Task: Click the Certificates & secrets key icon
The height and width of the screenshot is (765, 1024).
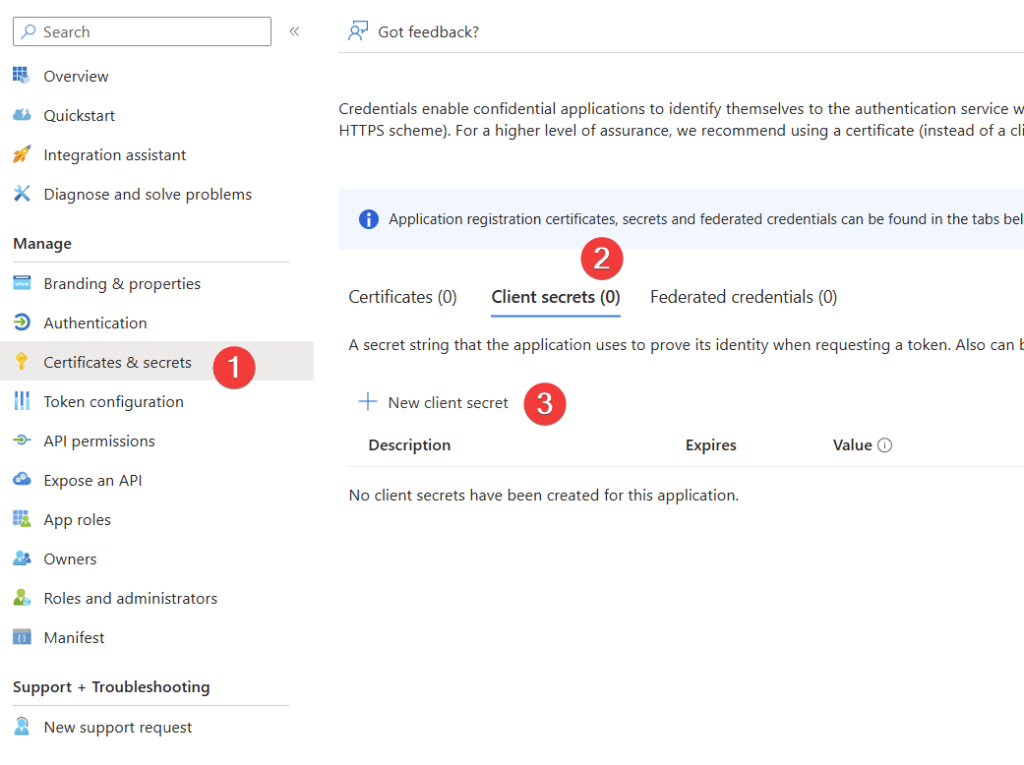Action: [22, 362]
